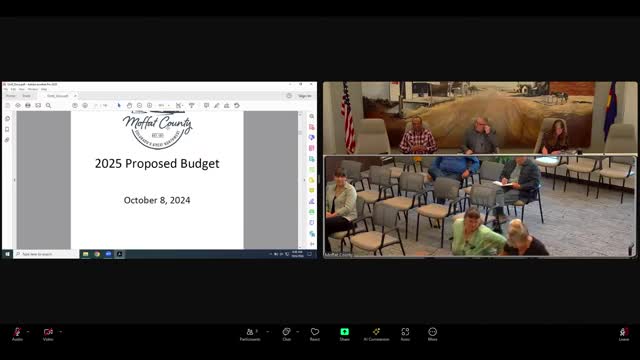The width and height of the screenshot is (640, 360).
Task: Open the Zoom Participants panel
Action: coord(250,334)
